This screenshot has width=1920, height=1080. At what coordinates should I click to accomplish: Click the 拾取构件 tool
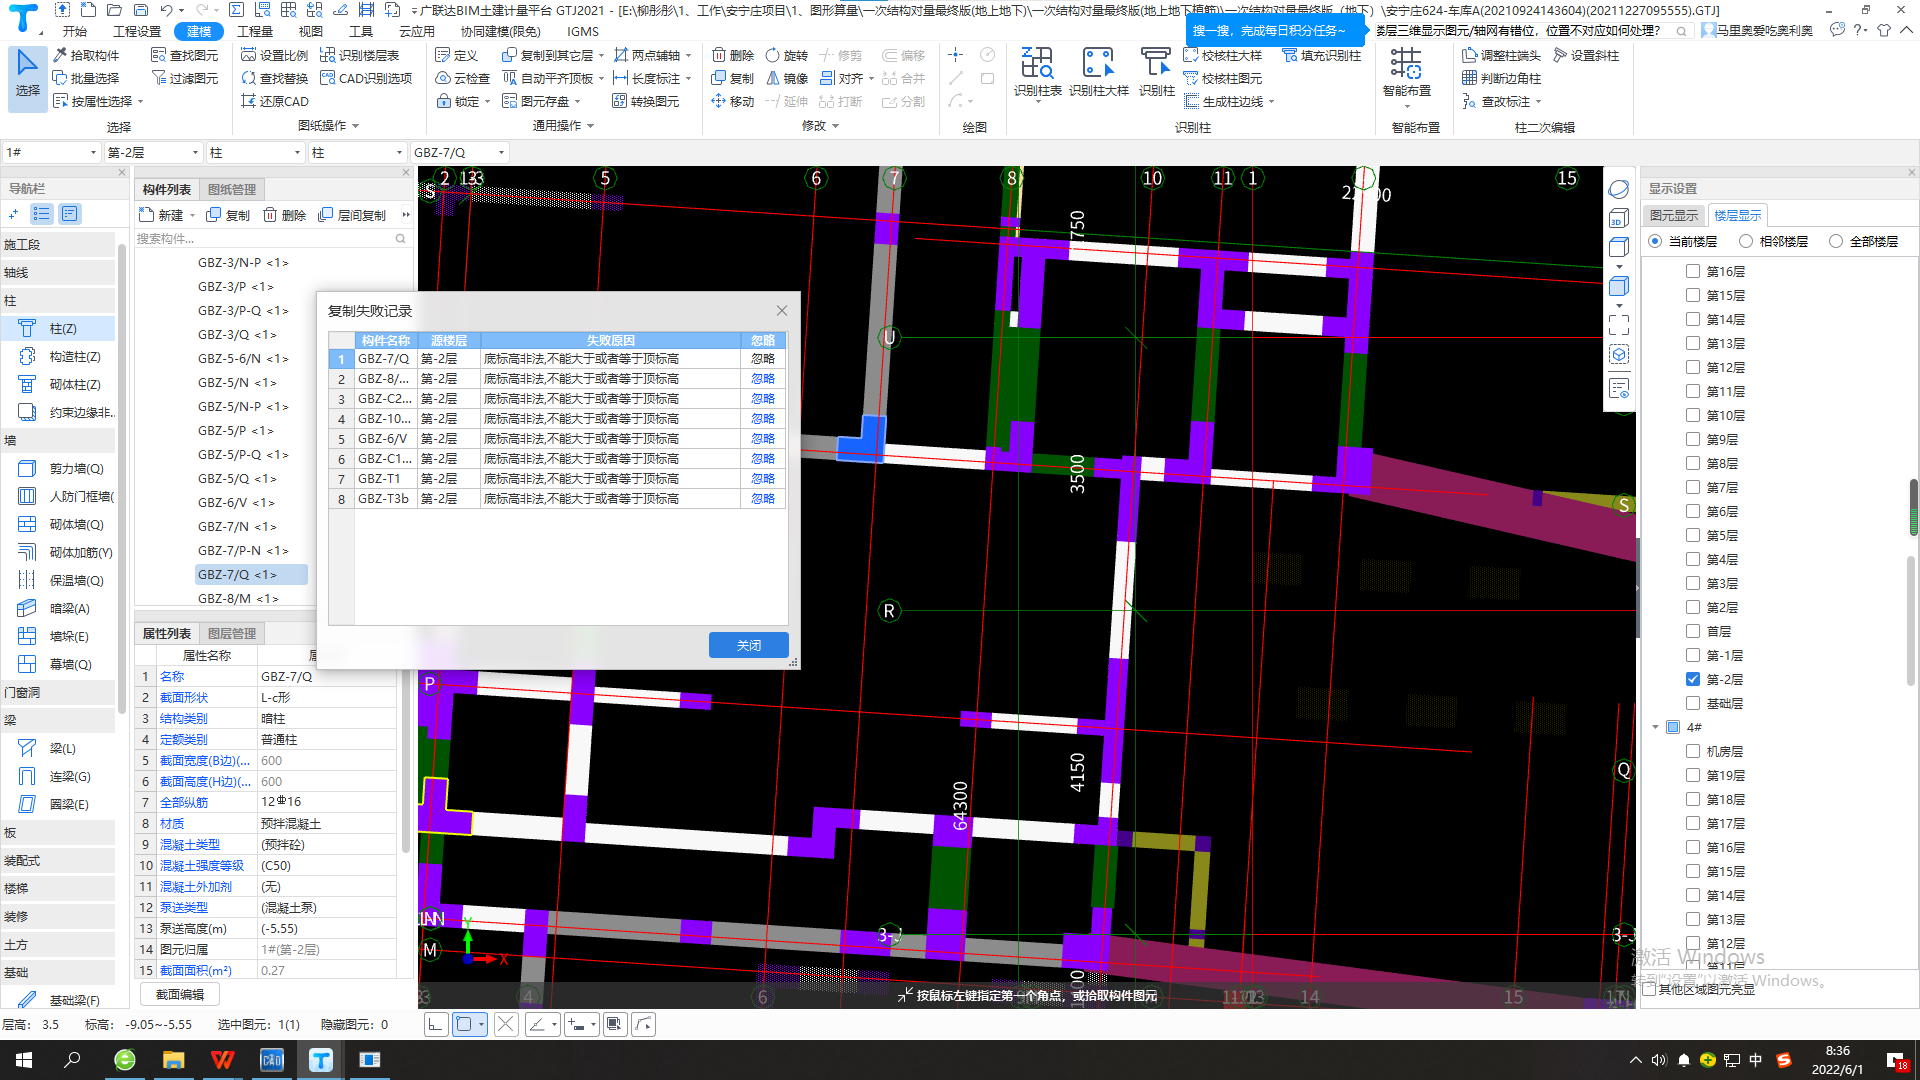pos(86,55)
